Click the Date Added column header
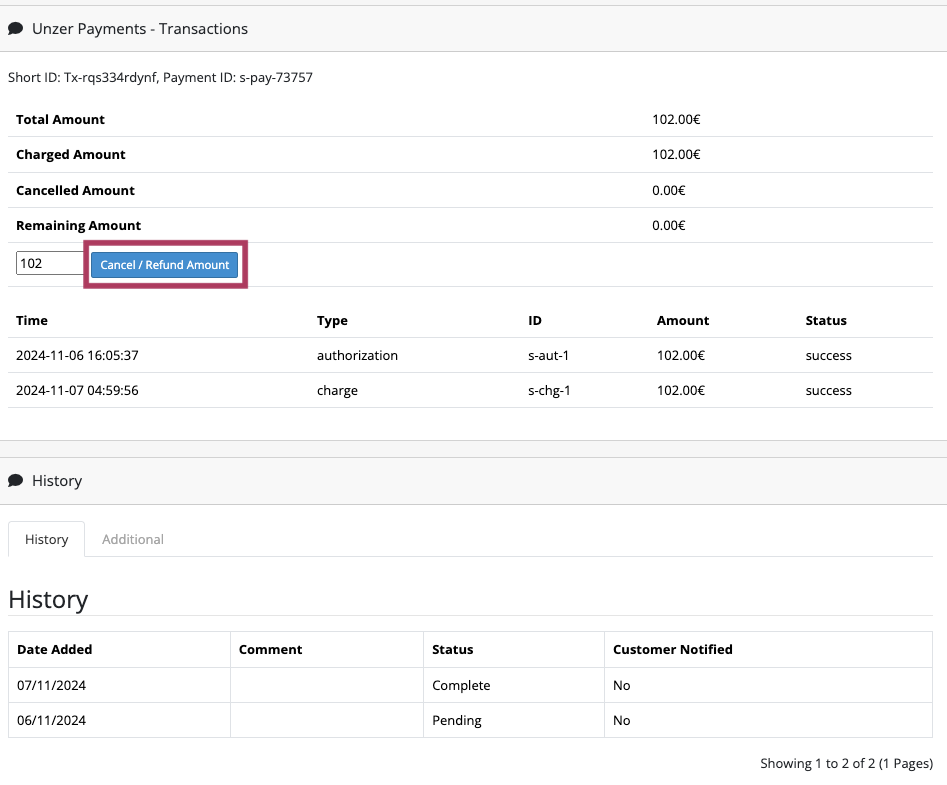This screenshot has width=947, height=785. [54, 649]
